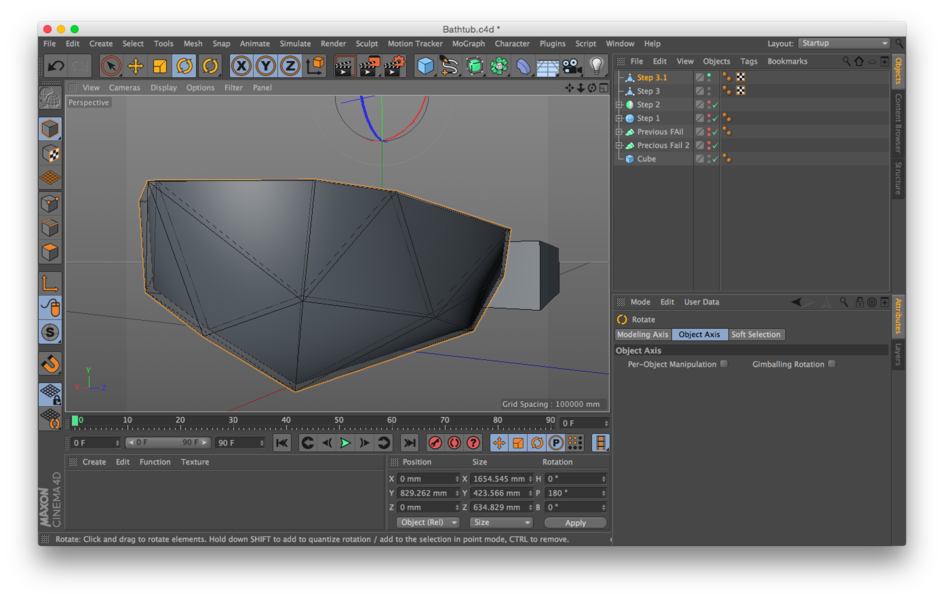Expand the Precious Fail 2 object

619,145
